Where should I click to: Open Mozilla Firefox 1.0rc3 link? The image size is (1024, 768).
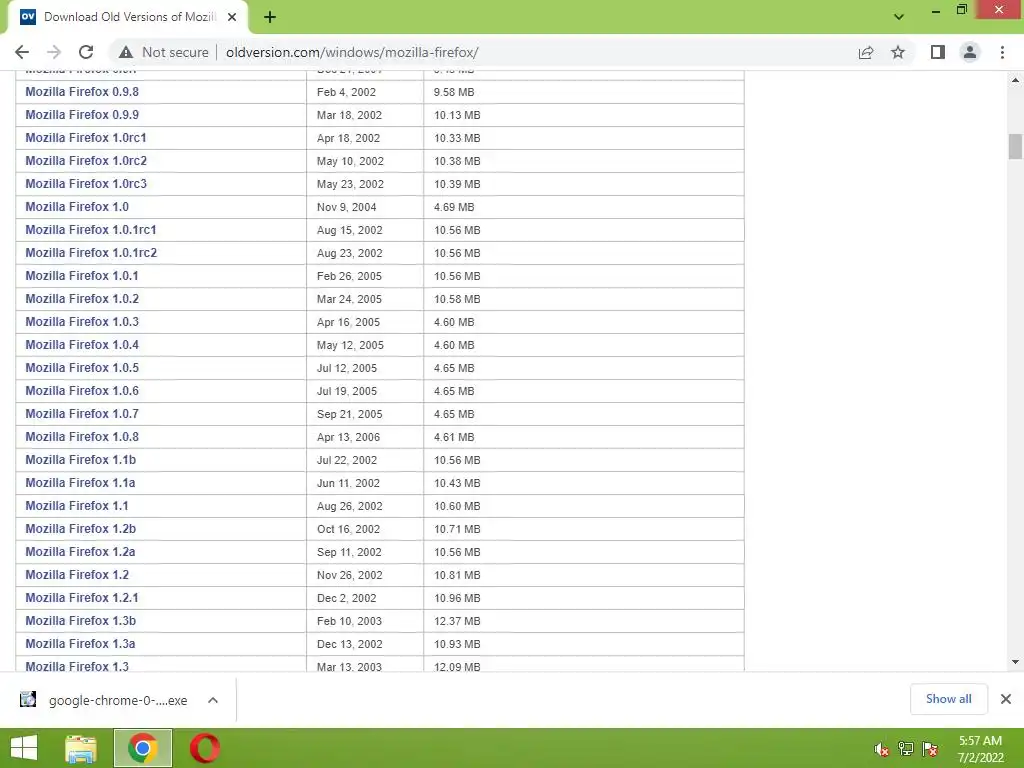pyautogui.click(x=86, y=184)
